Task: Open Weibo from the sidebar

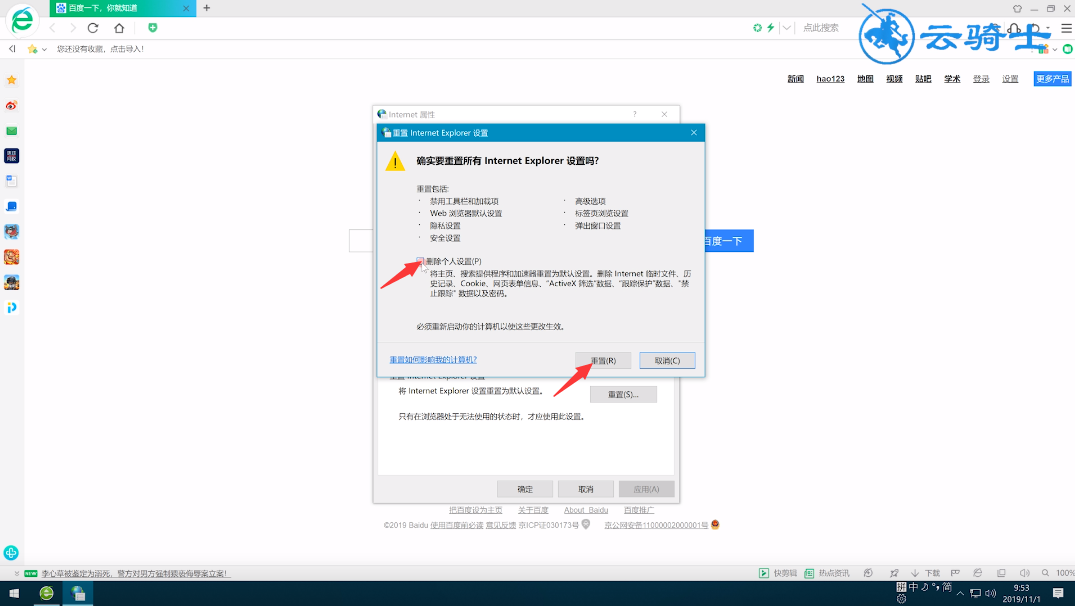Action: [x=12, y=106]
